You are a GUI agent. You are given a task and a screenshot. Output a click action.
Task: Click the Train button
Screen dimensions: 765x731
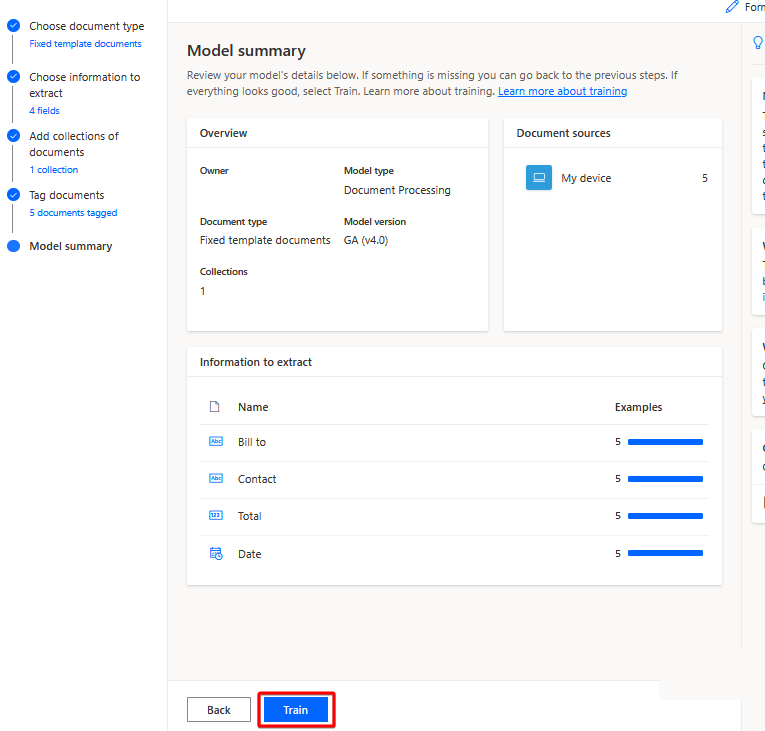(296, 710)
